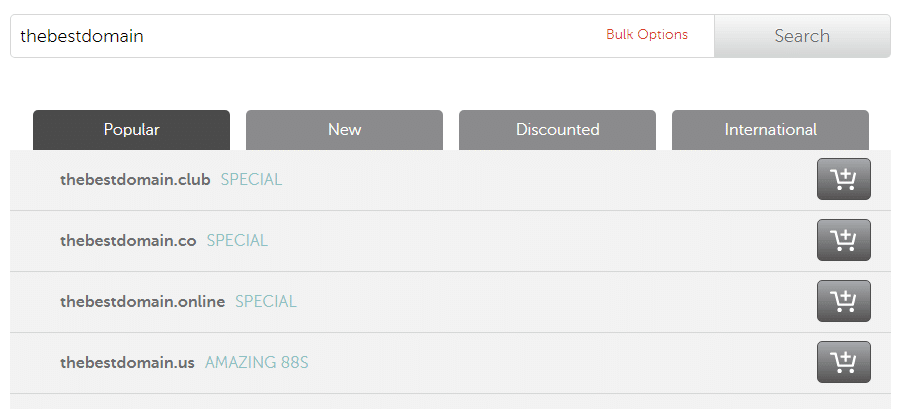The height and width of the screenshot is (409, 901).
Task: Add thebestdomain.club to cart
Action: click(844, 179)
